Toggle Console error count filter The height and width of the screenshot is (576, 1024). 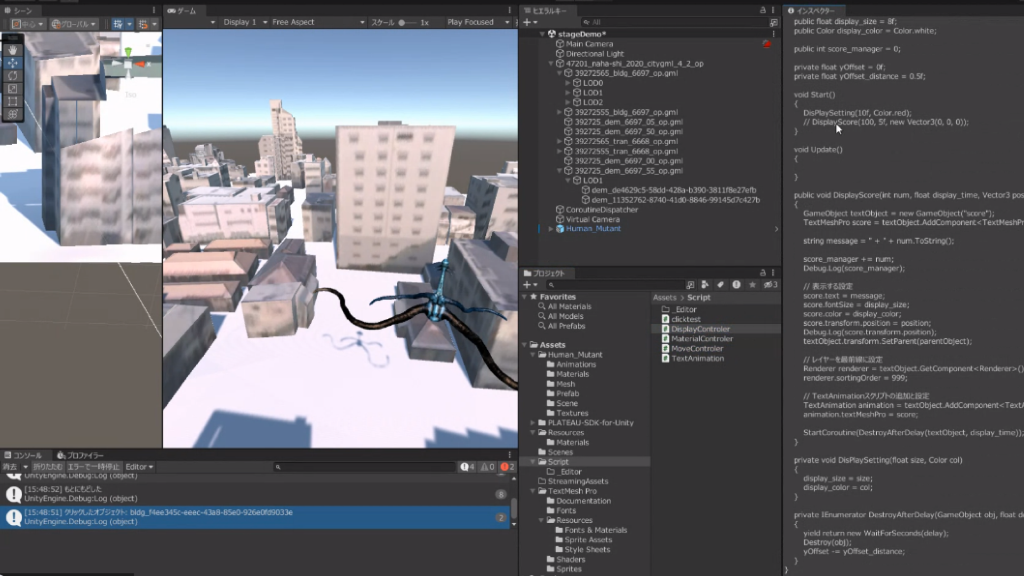(x=507, y=467)
